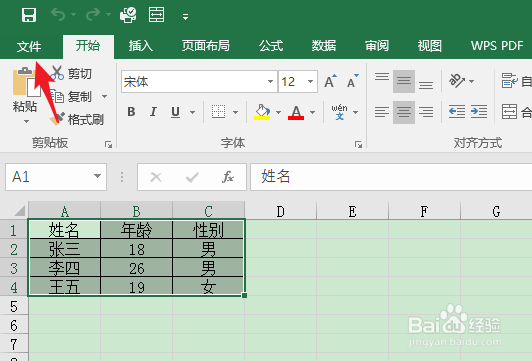Switch to the 插入 tab
Image resolution: width=532 pixels, height=361 pixels.
tap(141, 45)
